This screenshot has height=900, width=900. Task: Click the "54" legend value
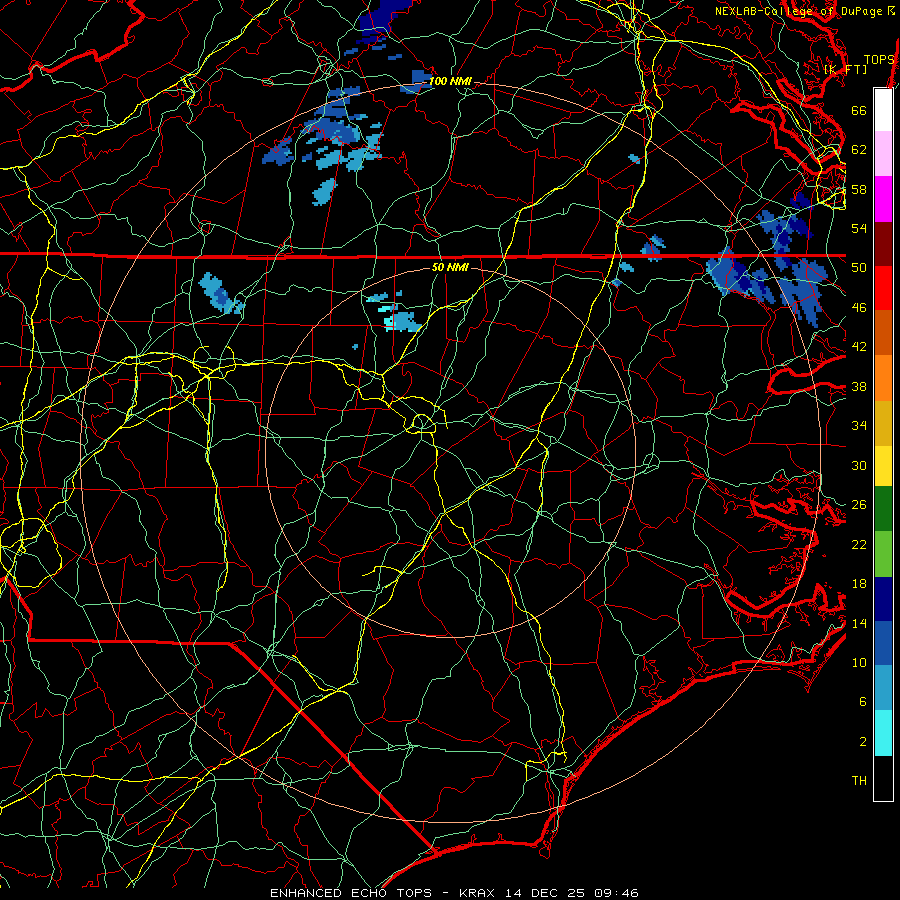click(x=859, y=228)
